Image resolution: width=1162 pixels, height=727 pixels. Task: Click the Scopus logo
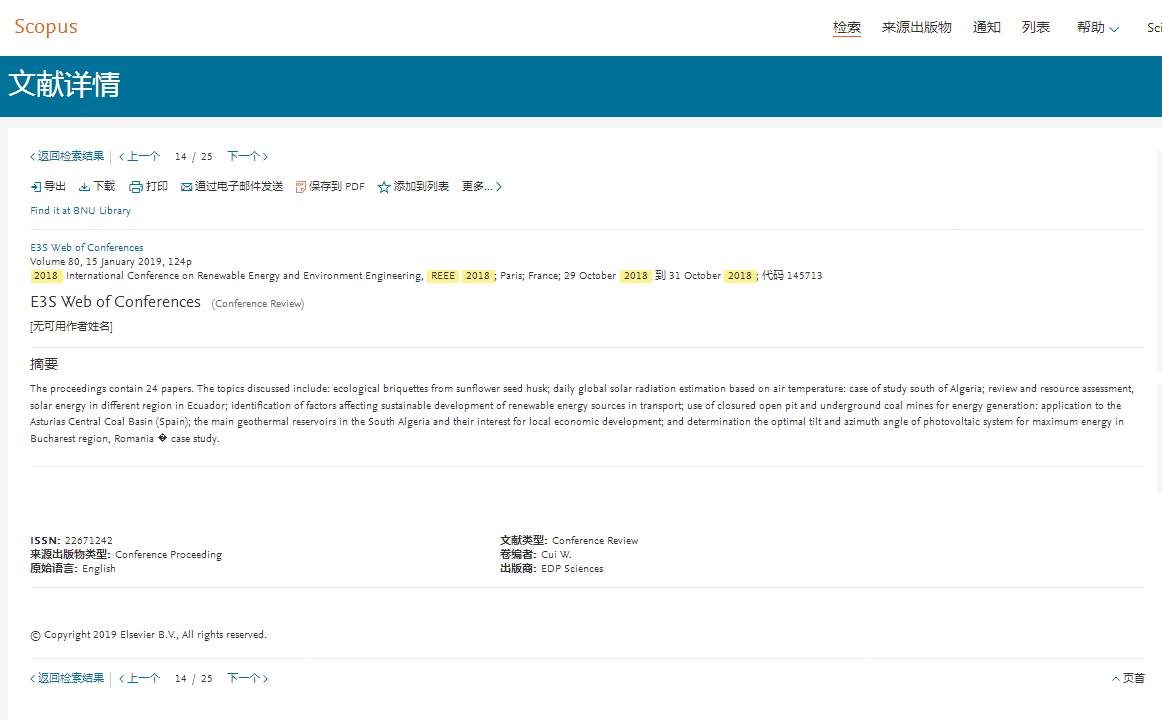tap(46, 27)
